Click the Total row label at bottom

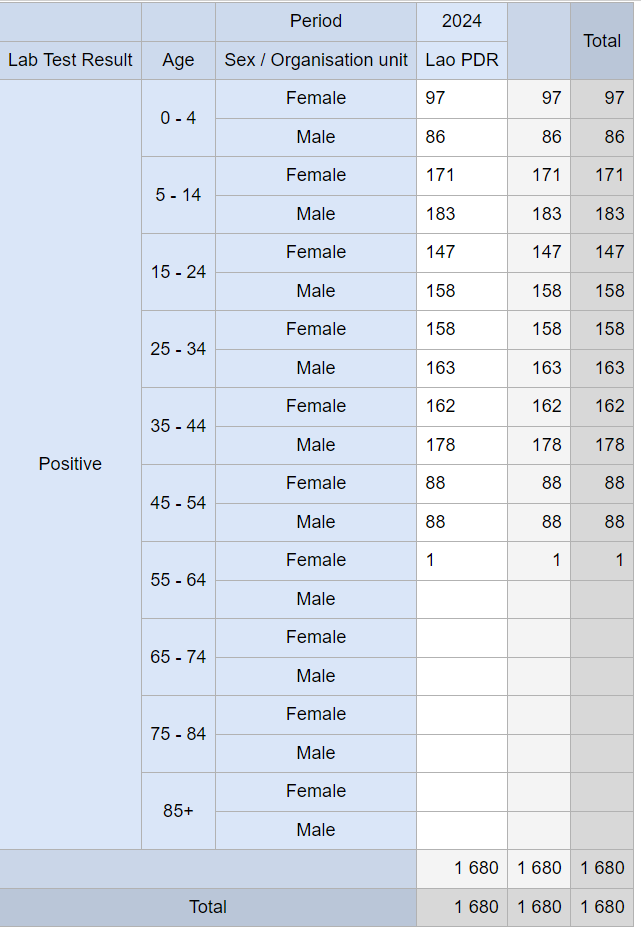tap(208, 907)
